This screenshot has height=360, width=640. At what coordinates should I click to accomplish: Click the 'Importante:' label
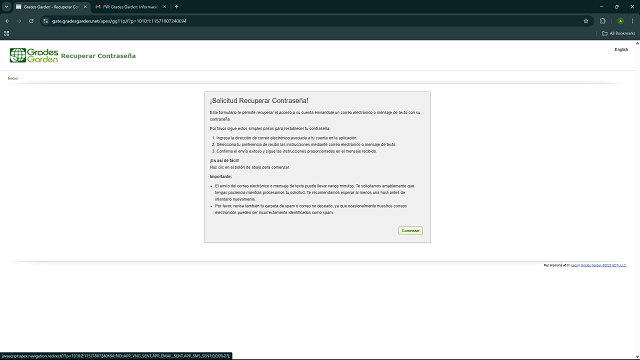pyautogui.click(x=221, y=177)
